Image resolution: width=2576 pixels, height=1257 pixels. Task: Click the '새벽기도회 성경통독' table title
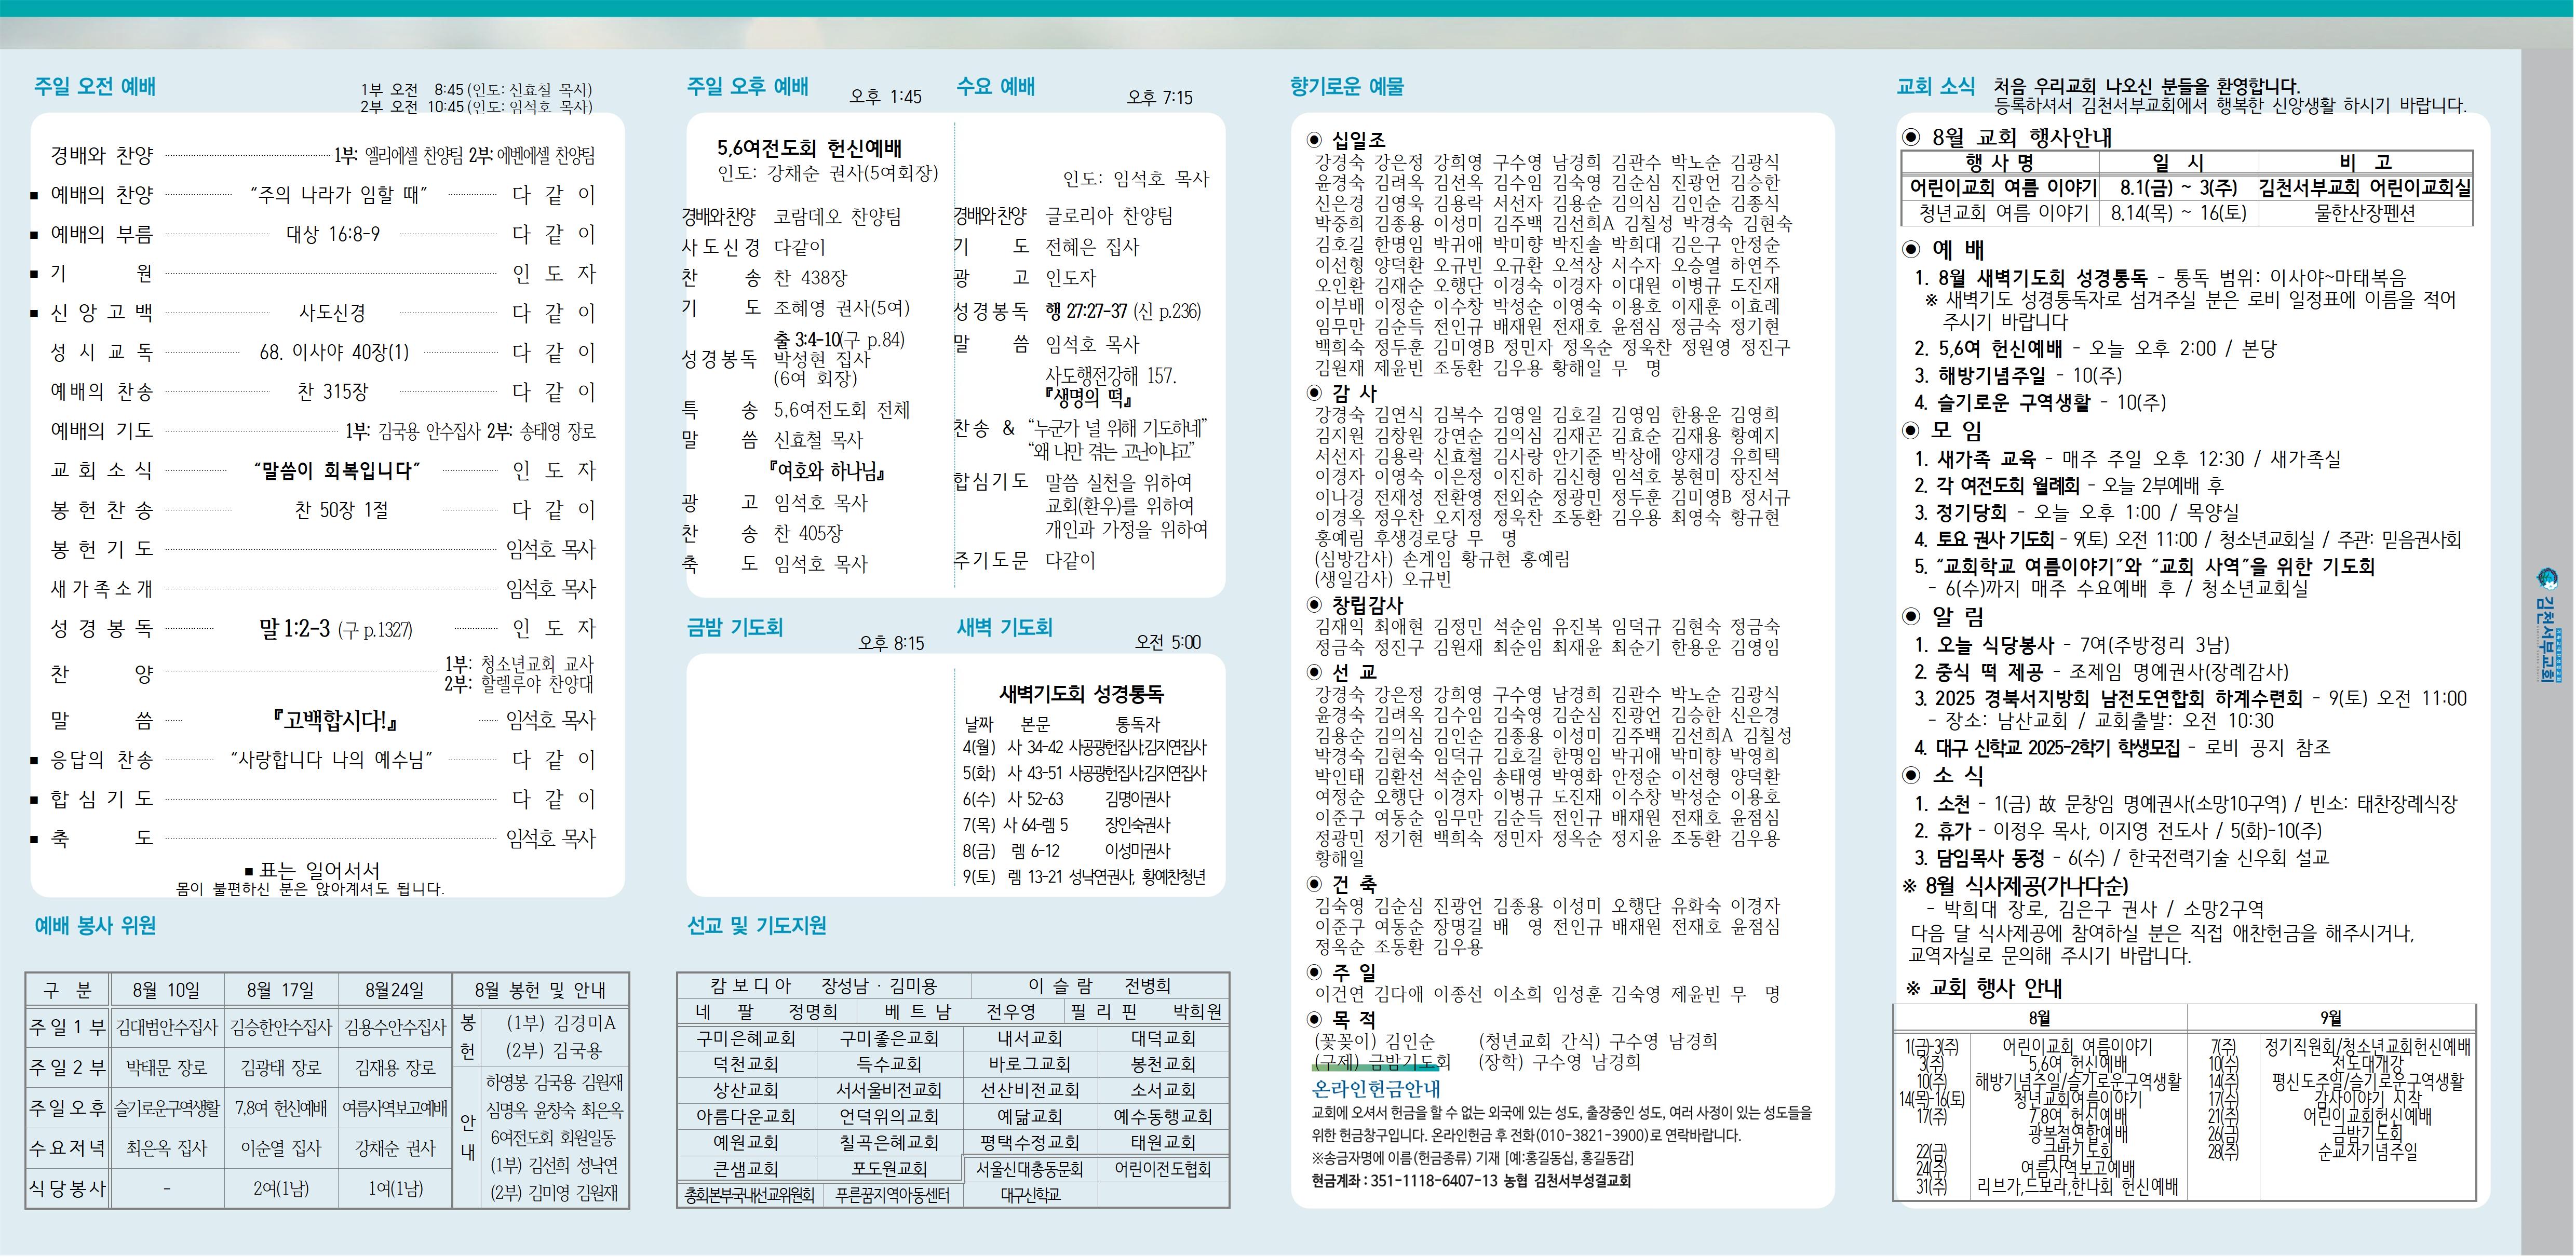tap(1081, 693)
